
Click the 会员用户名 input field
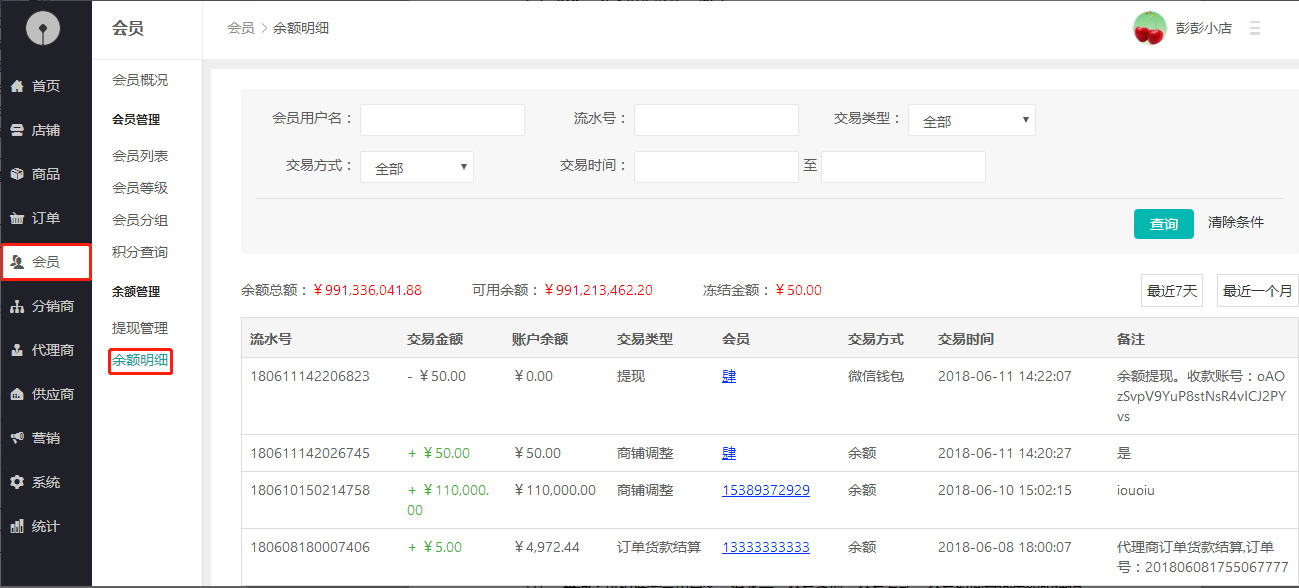[442, 120]
